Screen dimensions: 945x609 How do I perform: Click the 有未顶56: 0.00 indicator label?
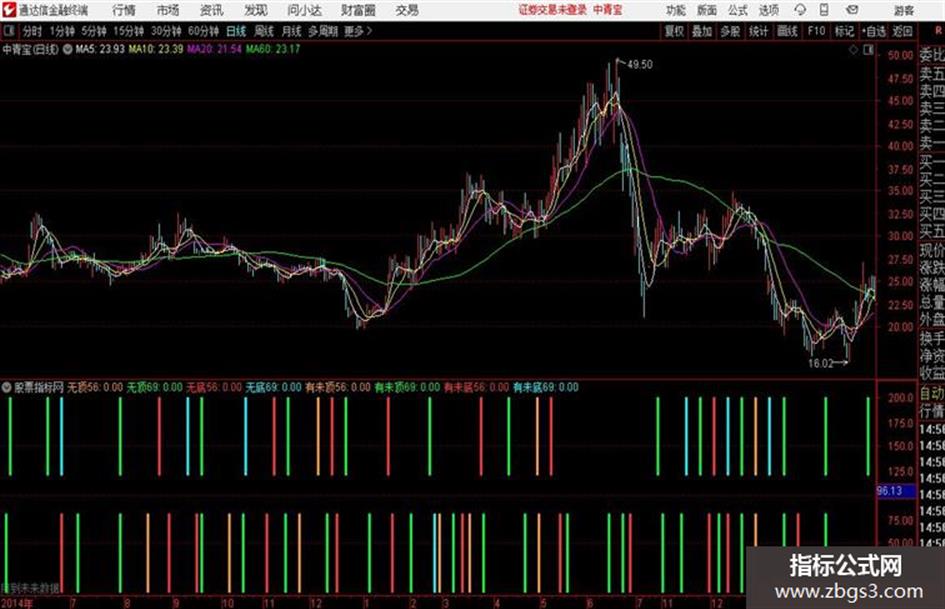click(338, 387)
